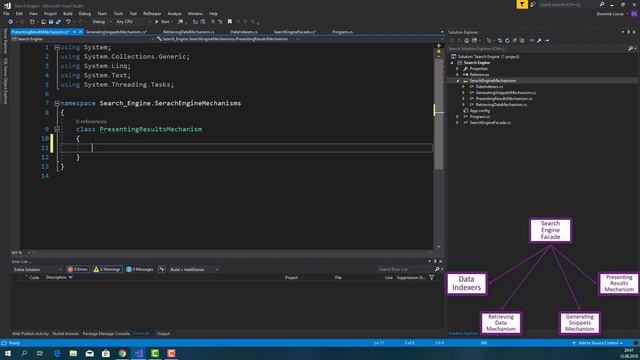640x360 pixels.
Task: Click the Navigate Backward icon in the toolbar
Action: click(10, 22)
